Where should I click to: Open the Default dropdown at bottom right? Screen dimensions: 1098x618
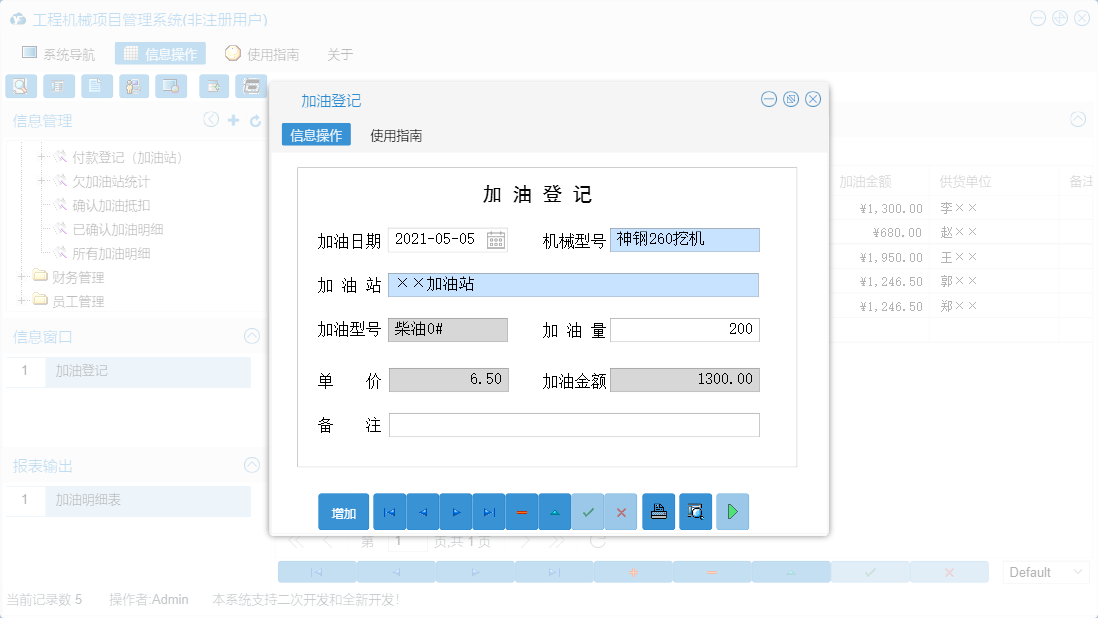1045,571
